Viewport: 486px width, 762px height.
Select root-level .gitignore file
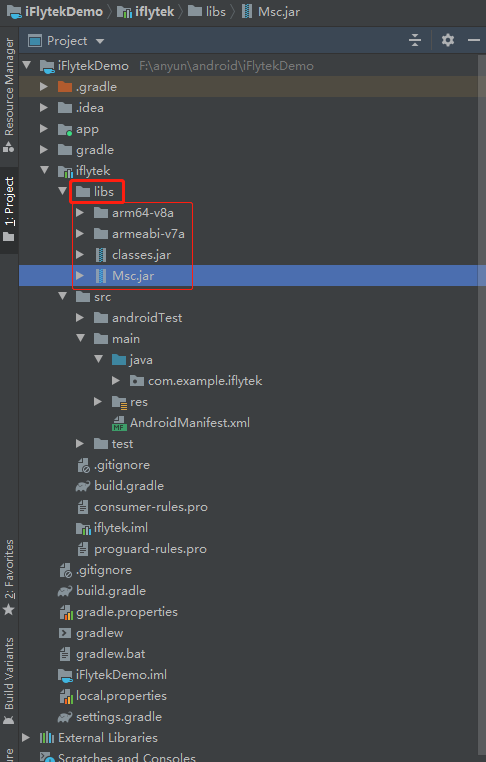pos(104,570)
